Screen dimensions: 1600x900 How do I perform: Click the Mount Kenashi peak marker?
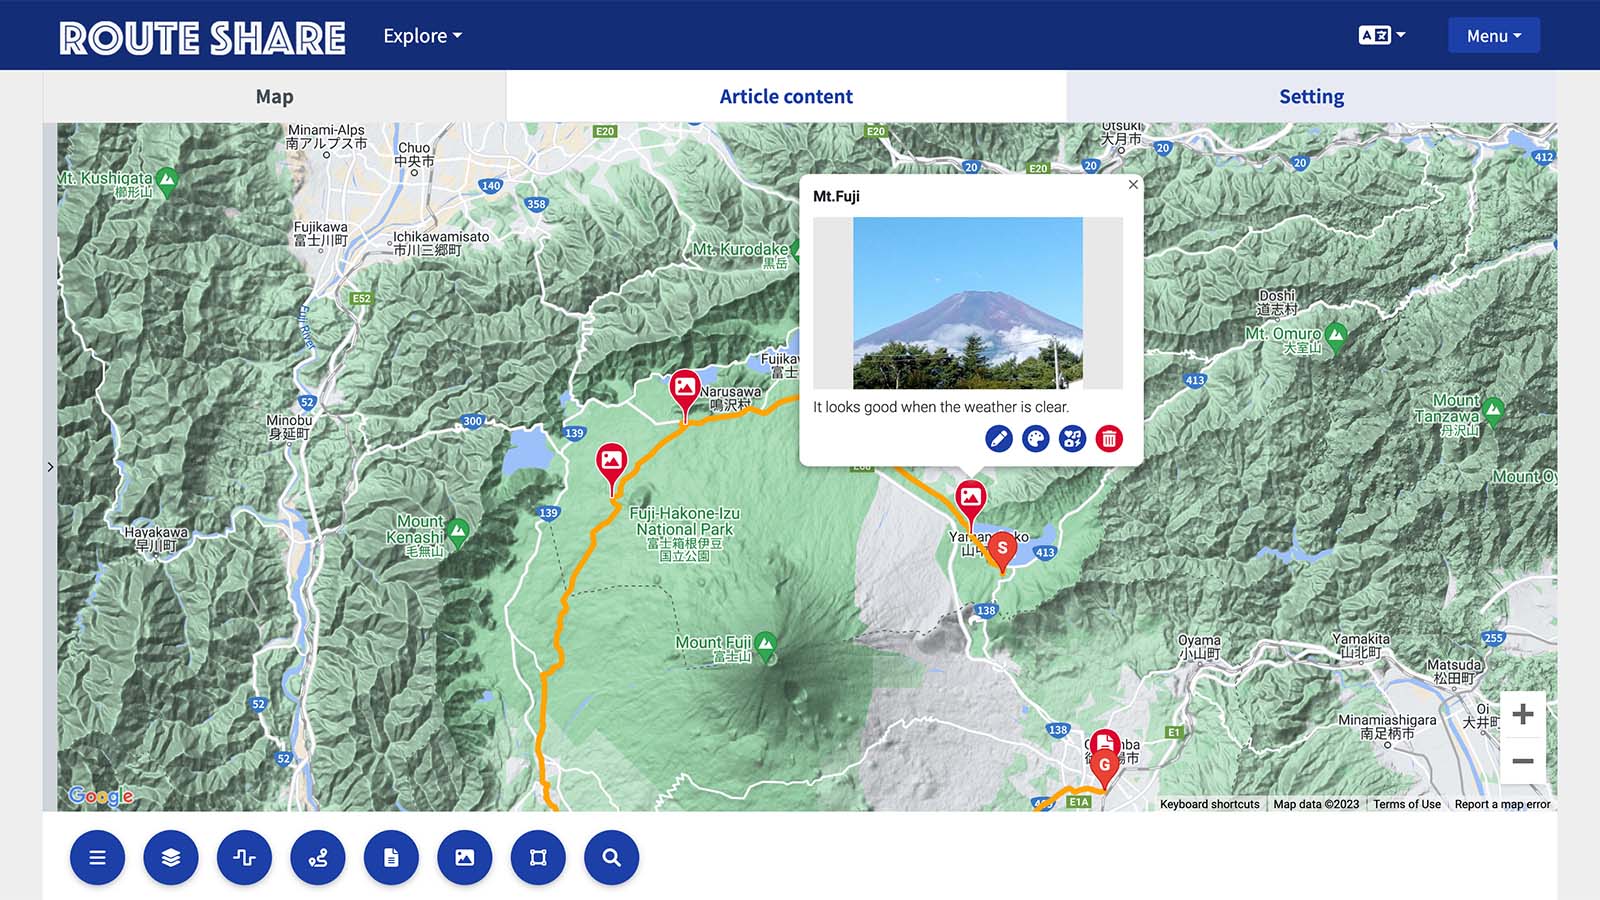(x=458, y=534)
